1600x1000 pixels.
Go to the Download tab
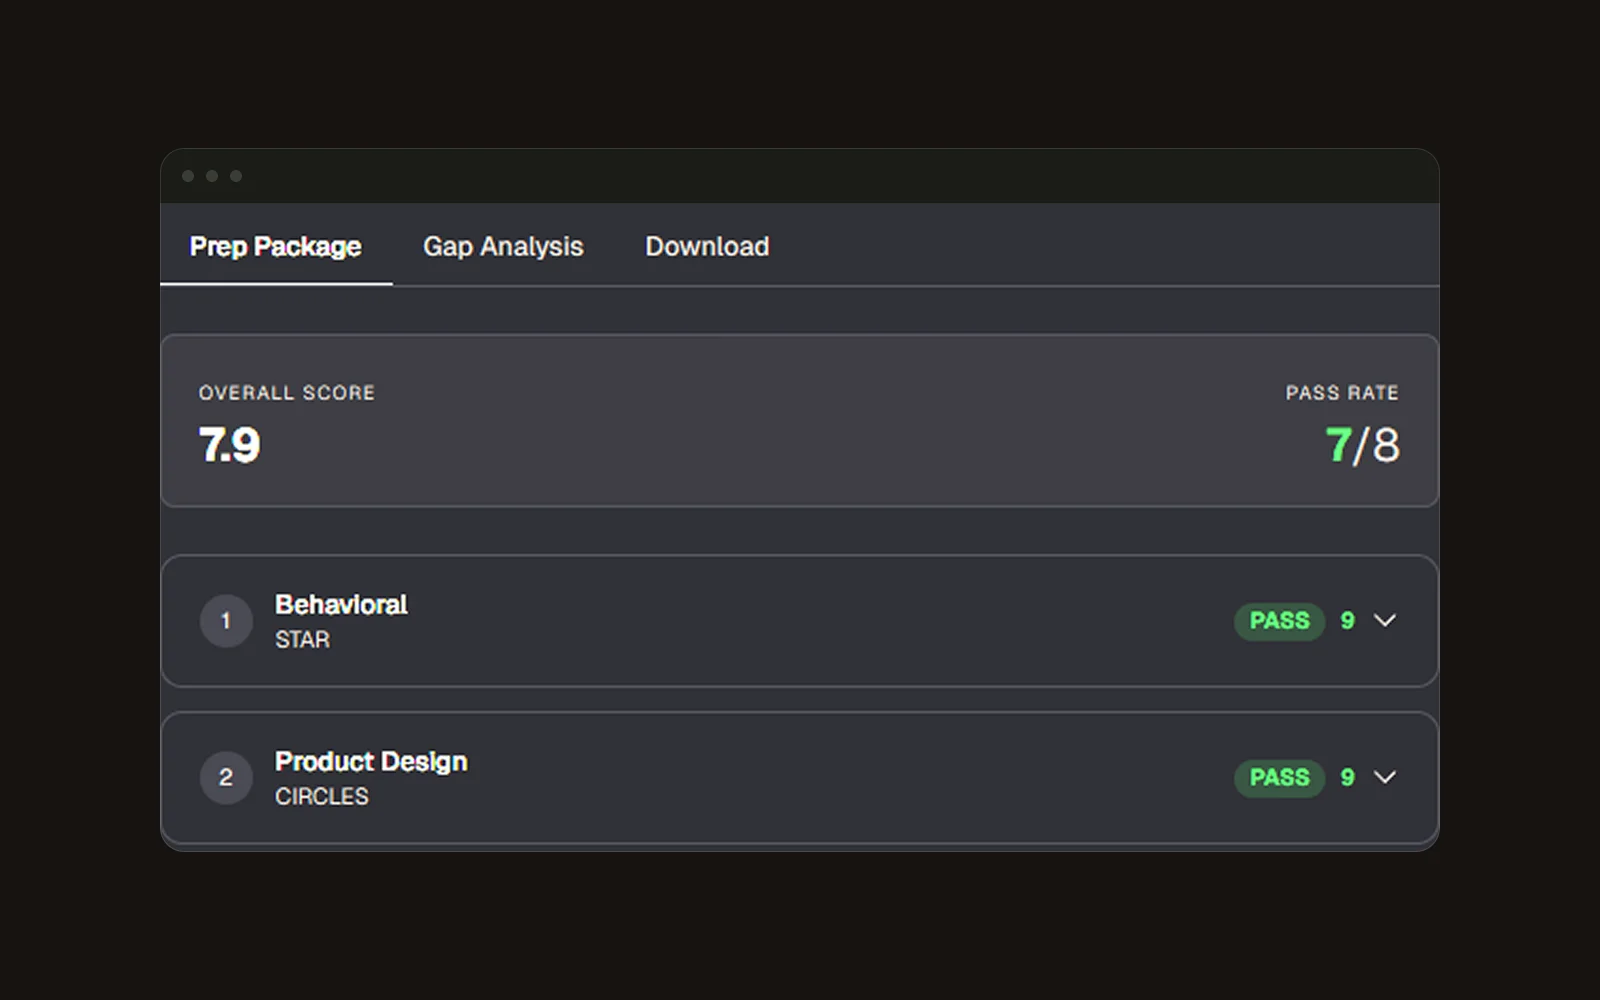coord(707,246)
